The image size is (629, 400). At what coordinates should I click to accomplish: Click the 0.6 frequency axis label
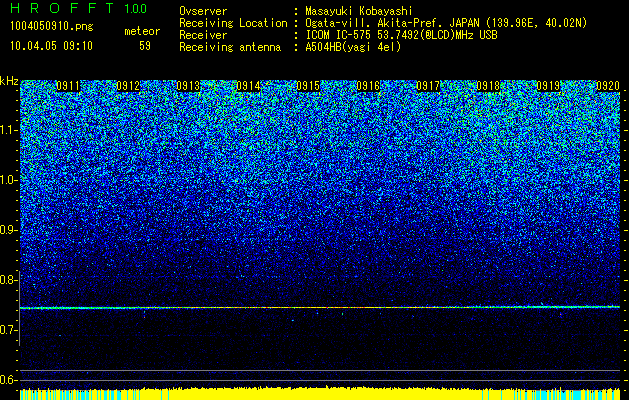[8, 380]
